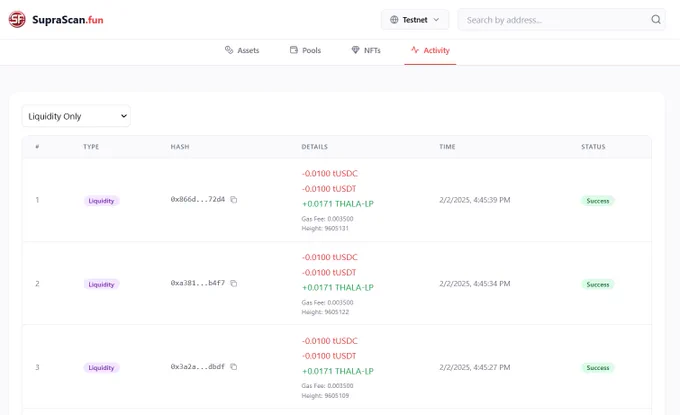680x415 pixels.
Task: Click timestamp 2/2/2025, 4:45:39 PM
Action: click(474, 200)
